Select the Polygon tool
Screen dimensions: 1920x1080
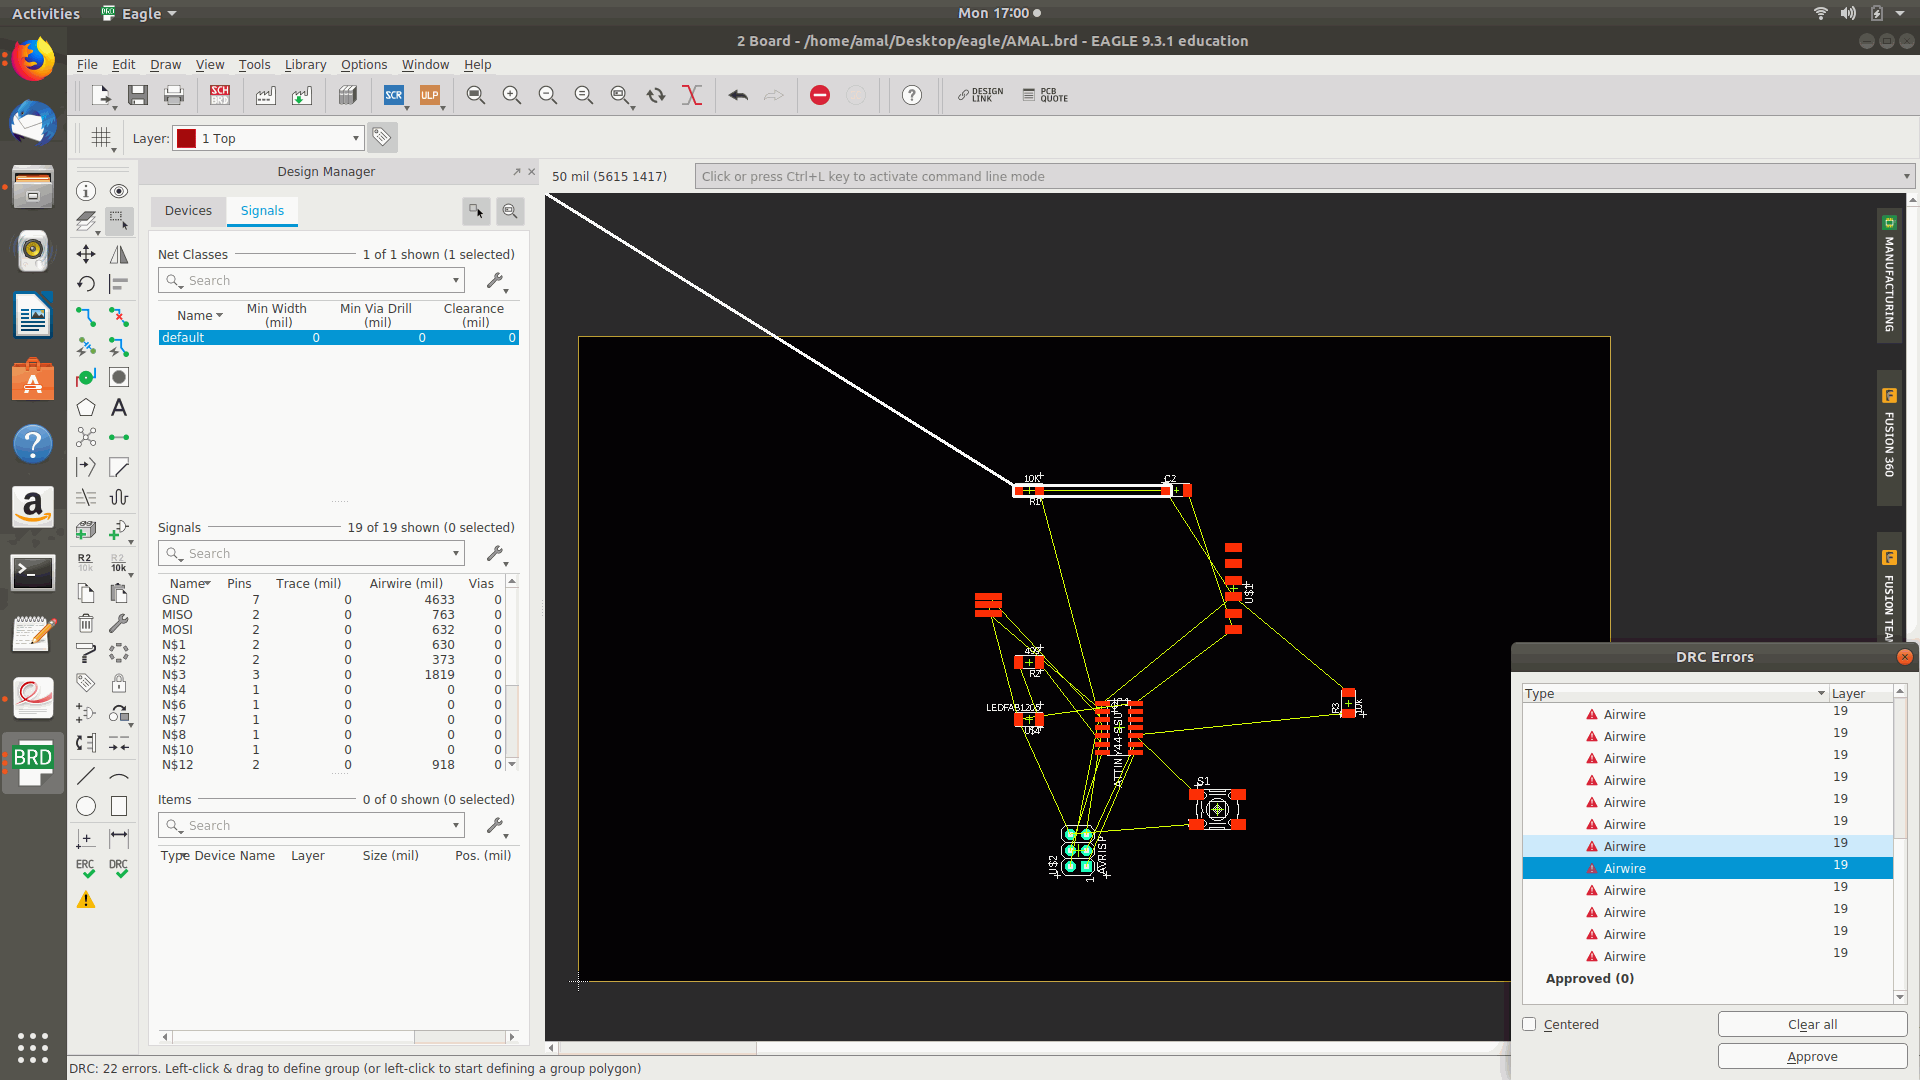86,408
